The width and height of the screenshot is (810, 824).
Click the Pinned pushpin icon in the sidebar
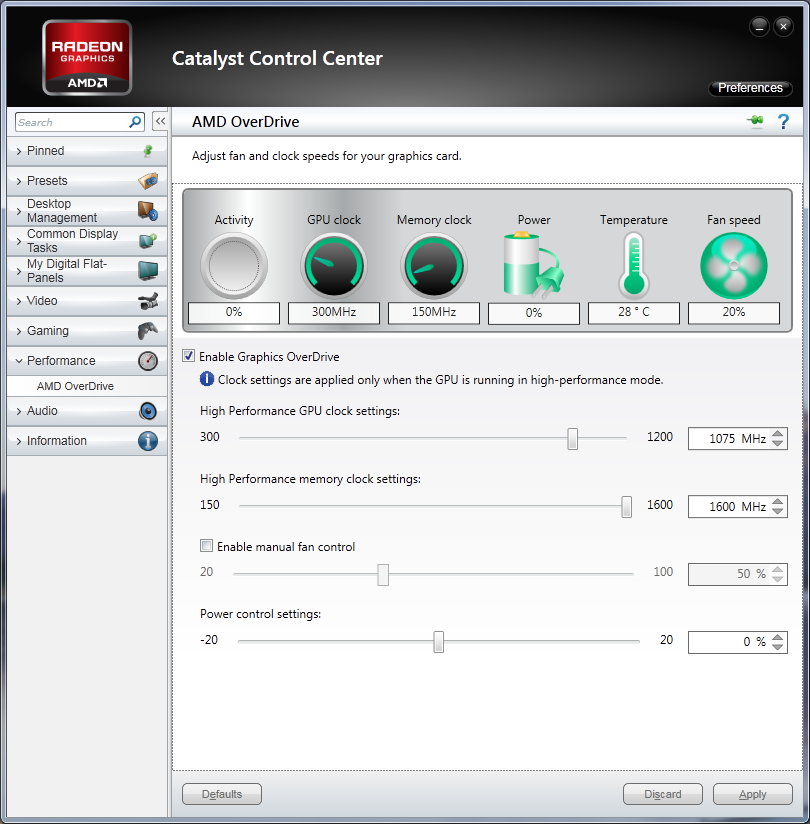click(x=148, y=151)
